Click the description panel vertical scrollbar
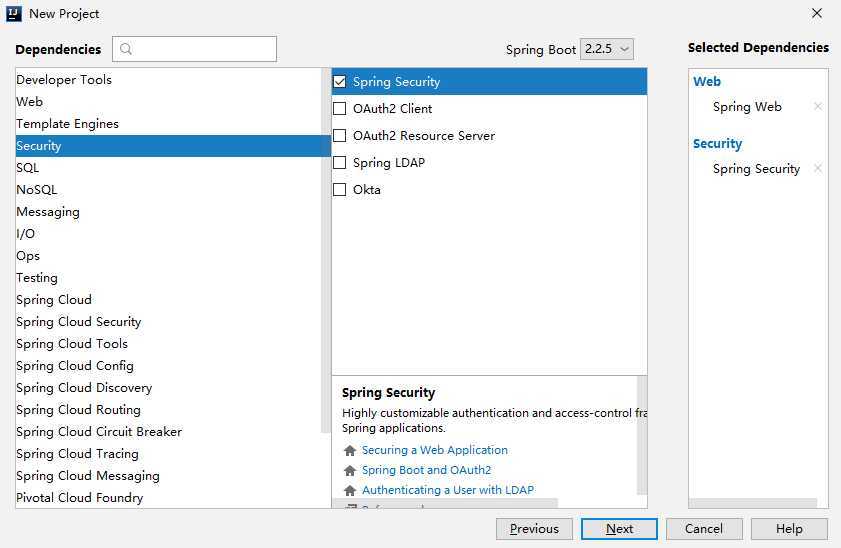The width and height of the screenshot is (841, 548). (641, 435)
